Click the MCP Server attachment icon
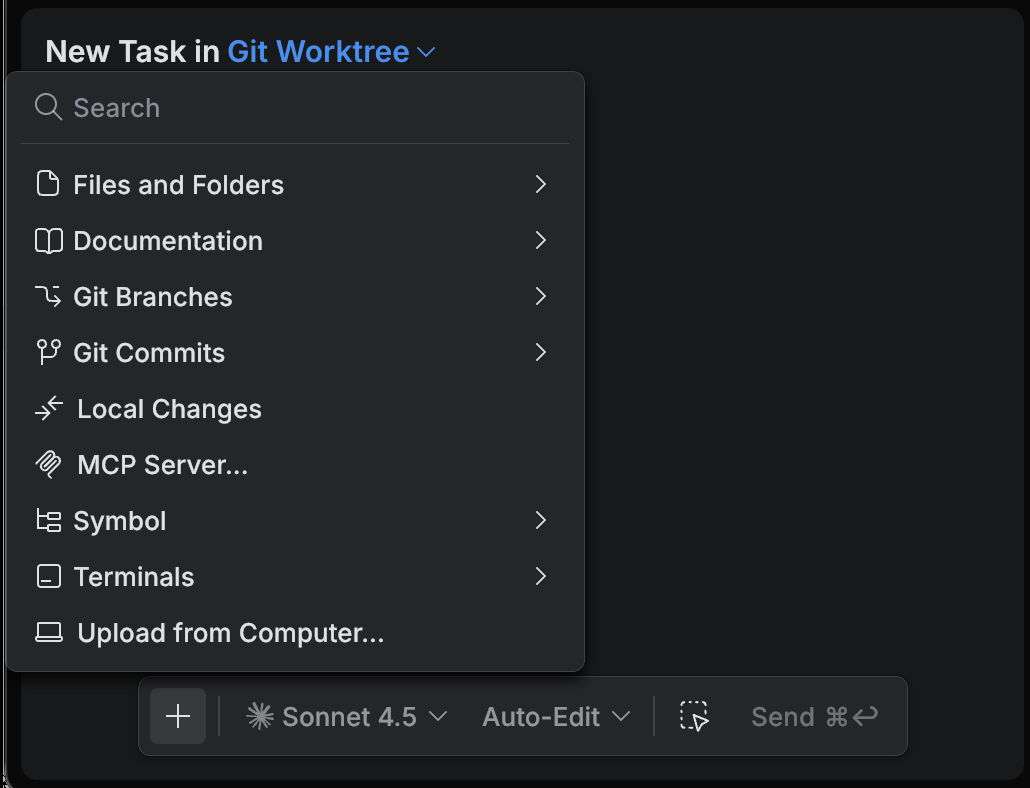 point(48,464)
